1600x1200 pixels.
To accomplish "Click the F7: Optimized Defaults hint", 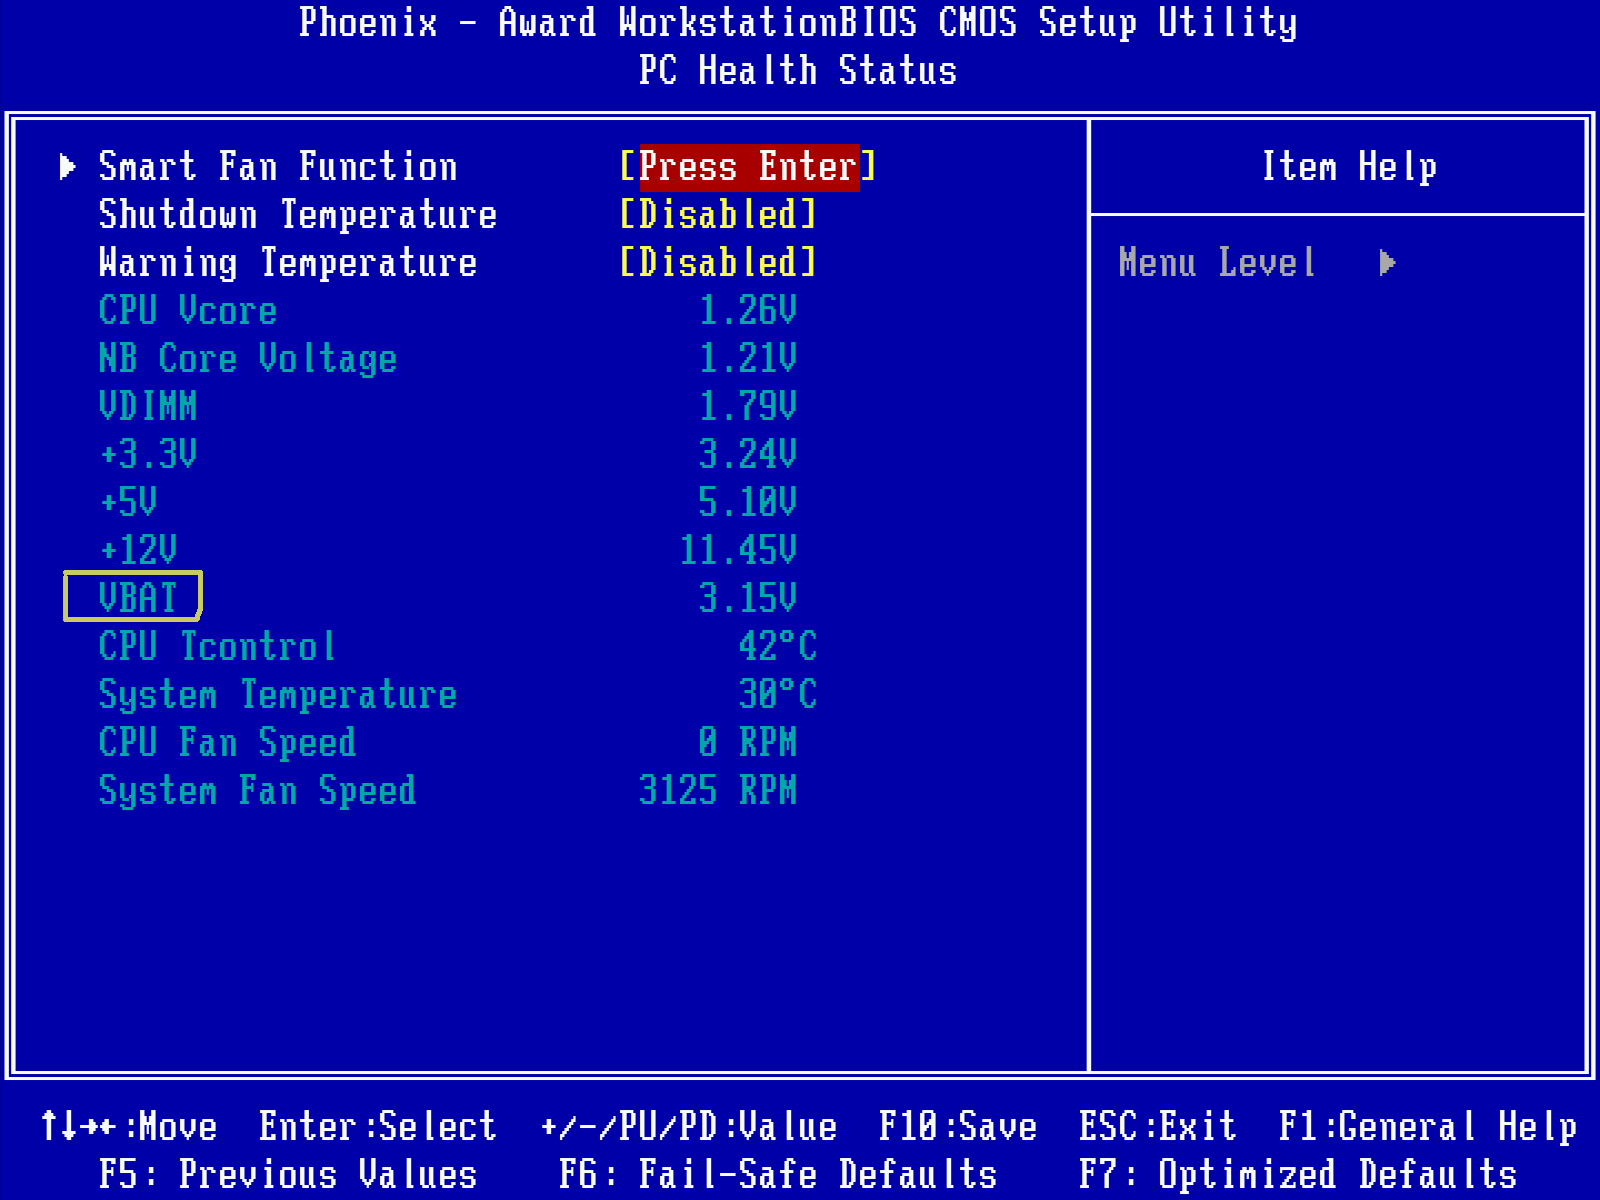I will (x=1298, y=1174).
